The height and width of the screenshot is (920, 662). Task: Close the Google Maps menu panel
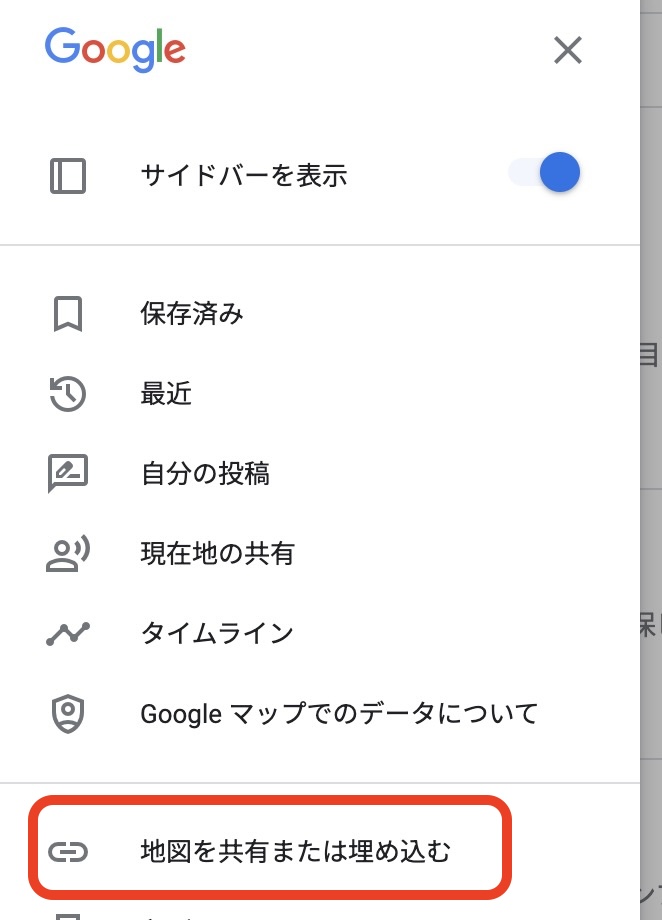click(568, 50)
